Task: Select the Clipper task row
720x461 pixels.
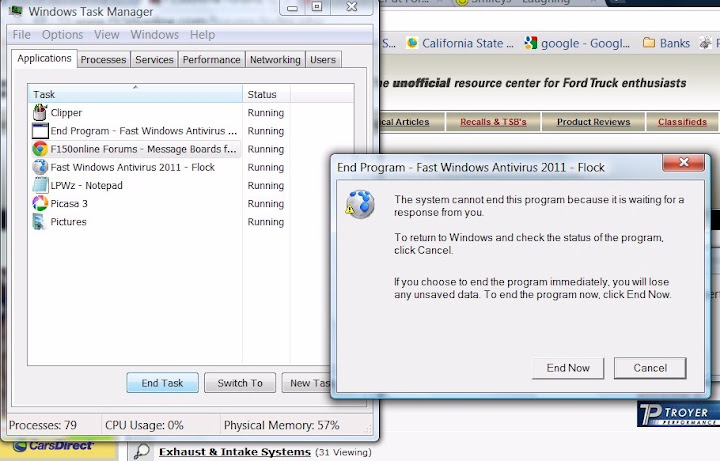Action: [x=136, y=112]
